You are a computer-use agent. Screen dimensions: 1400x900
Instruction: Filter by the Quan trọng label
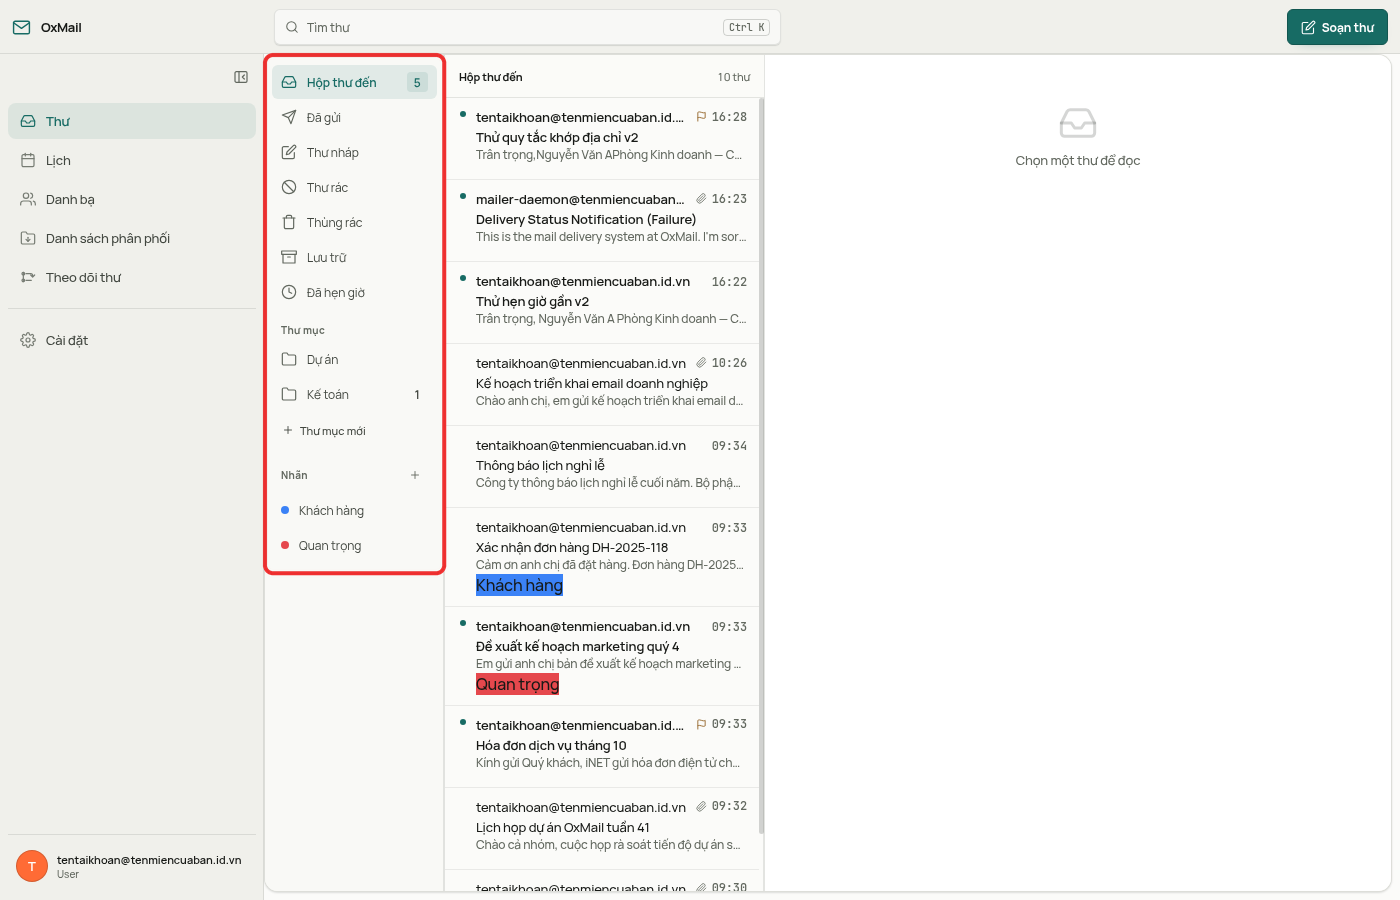click(x=354, y=546)
